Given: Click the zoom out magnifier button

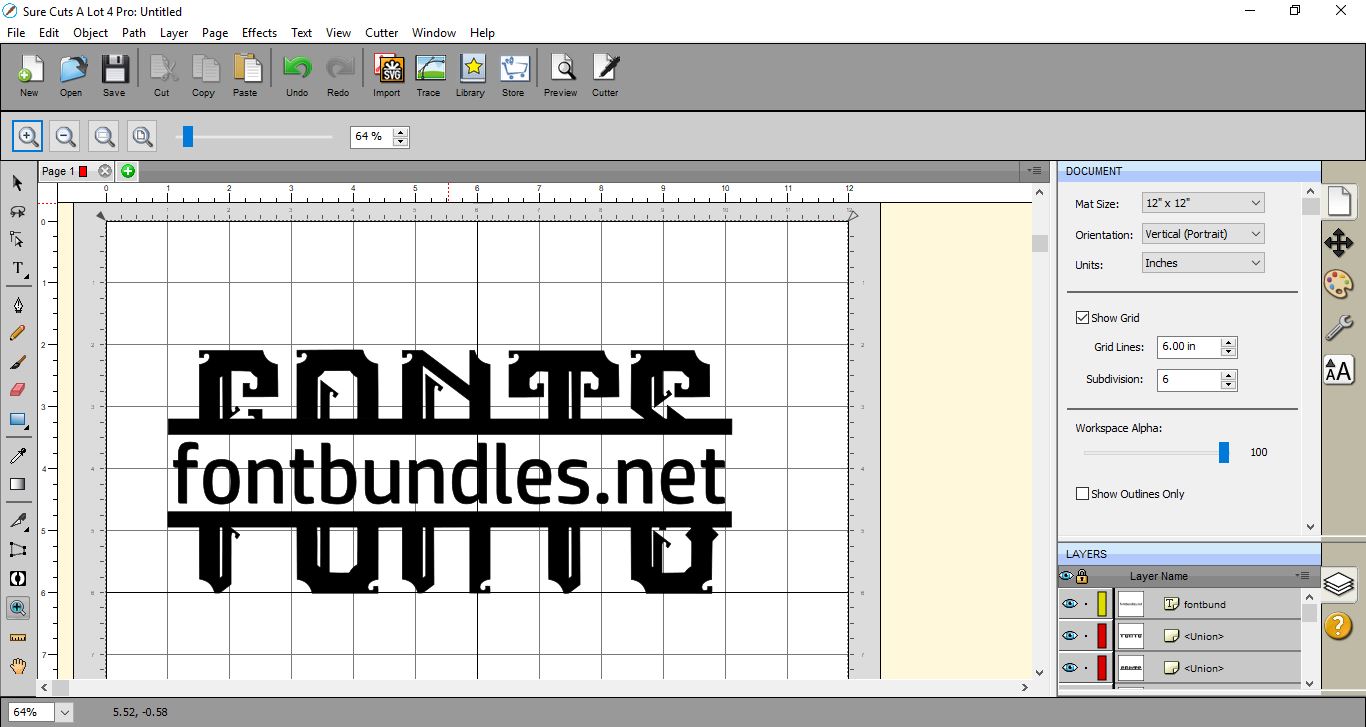Looking at the screenshot, I should pyautogui.click(x=65, y=136).
